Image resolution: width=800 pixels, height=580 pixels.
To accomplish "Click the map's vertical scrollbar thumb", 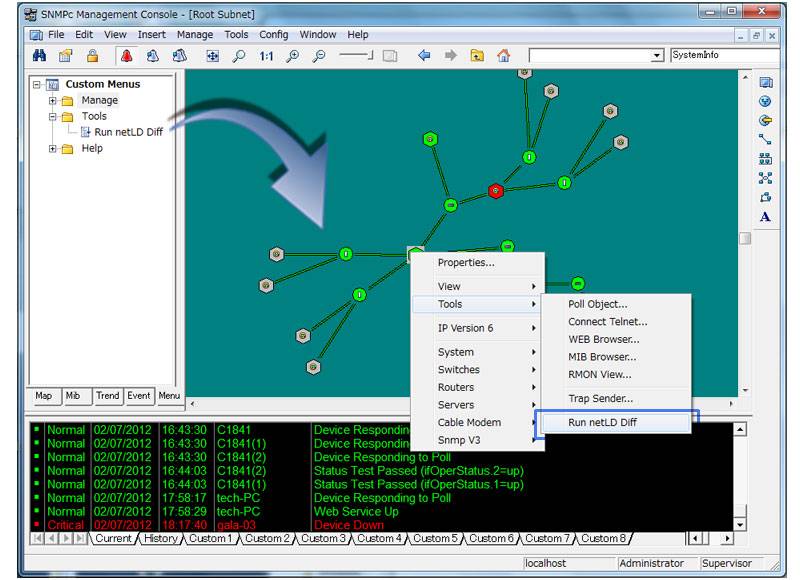I will click(744, 238).
